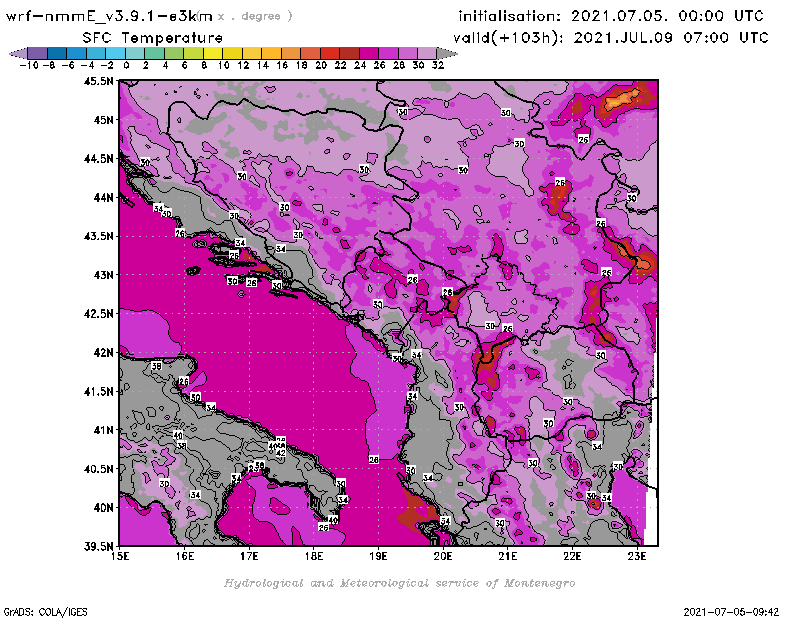
Task: Click the '16' tick label under the legend
Action: point(282,65)
